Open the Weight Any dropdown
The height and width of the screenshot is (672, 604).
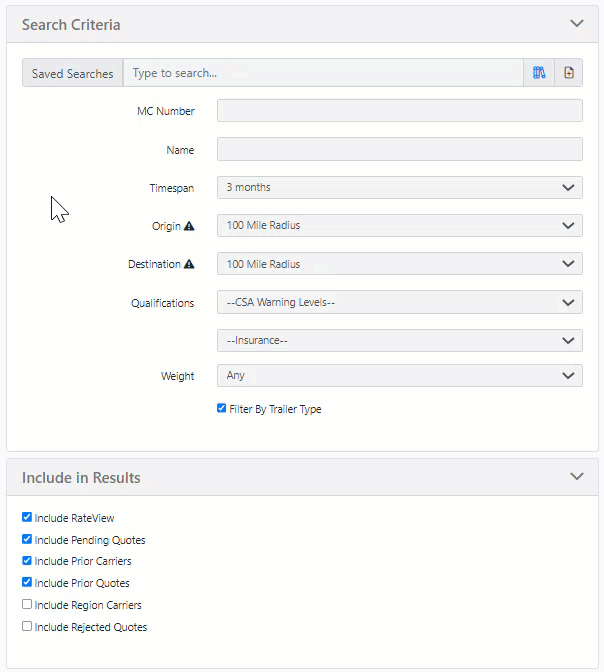coord(400,375)
